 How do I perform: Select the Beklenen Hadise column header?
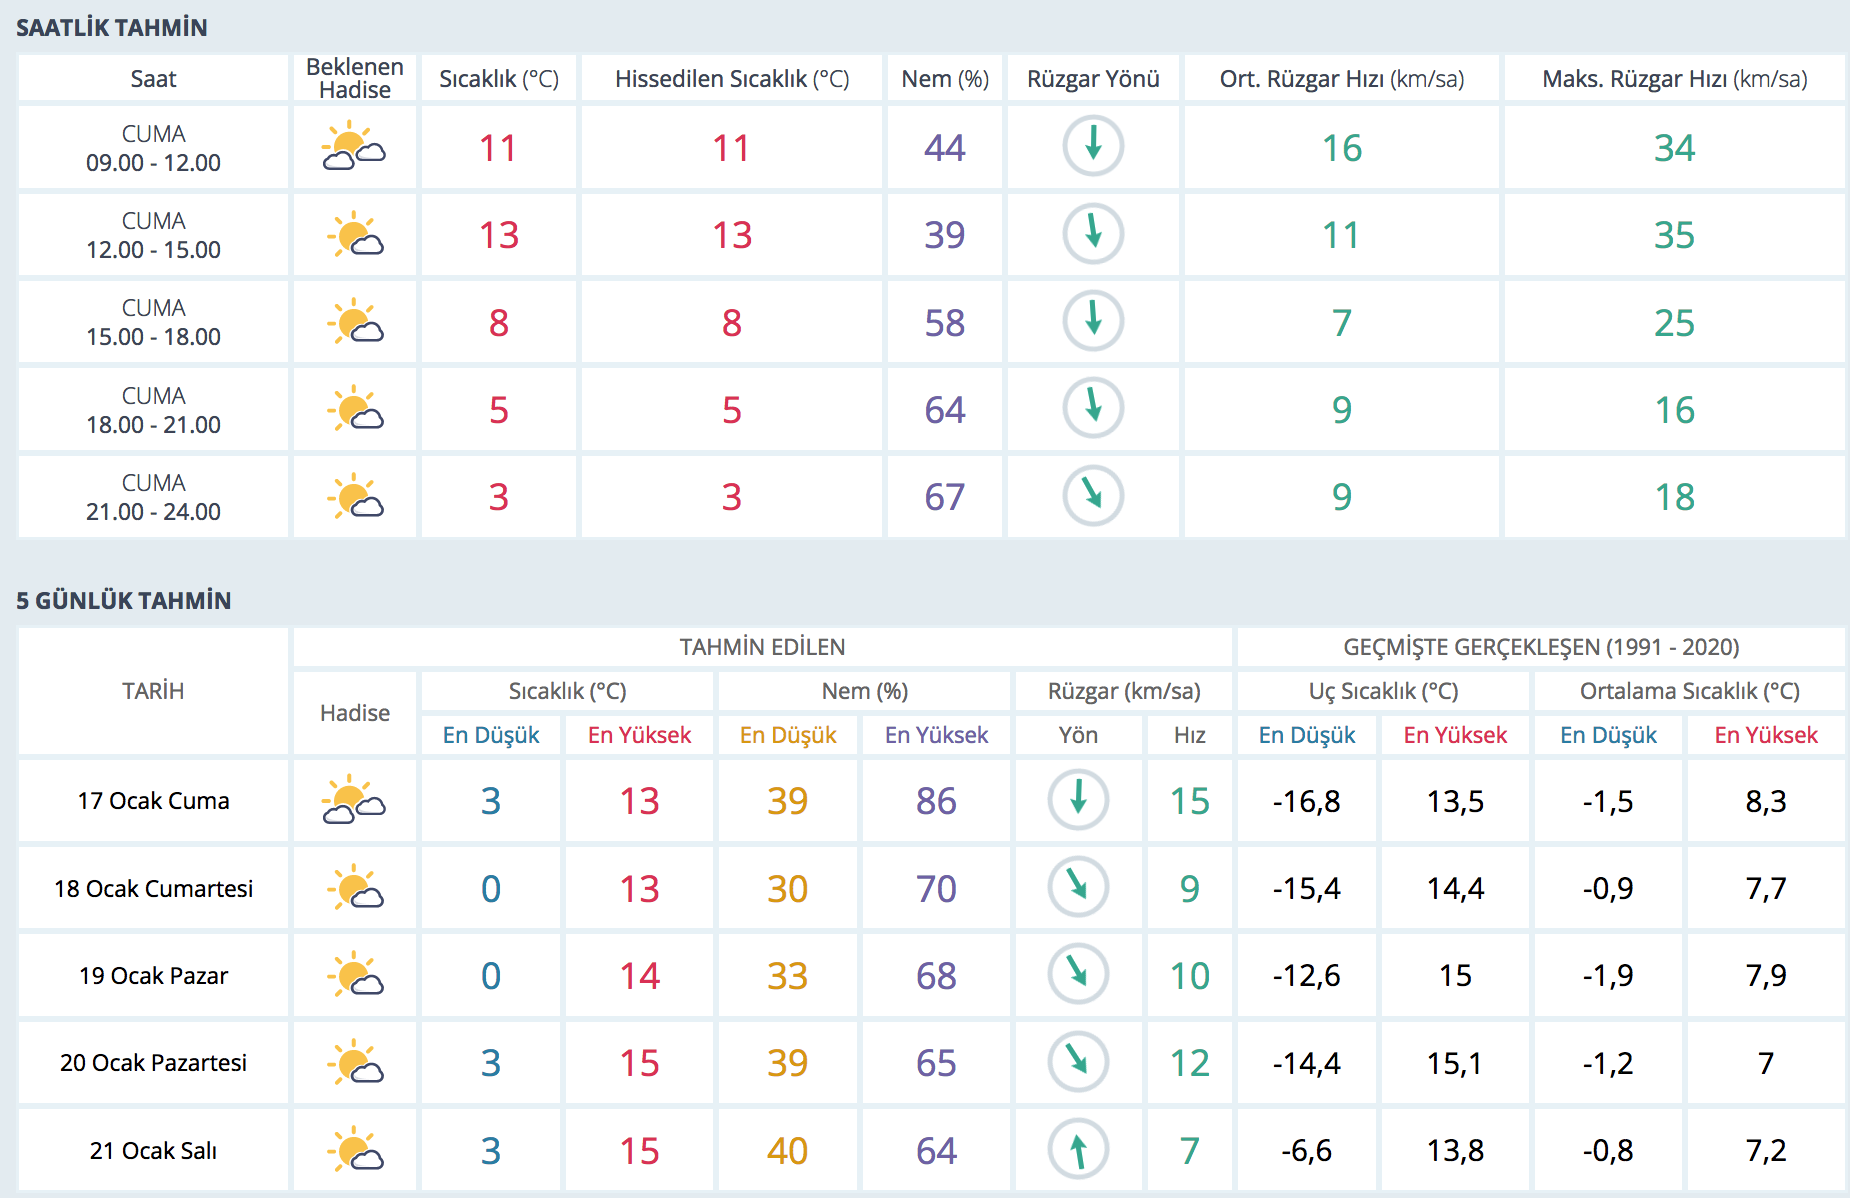pyautogui.click(x=354, y=78)
